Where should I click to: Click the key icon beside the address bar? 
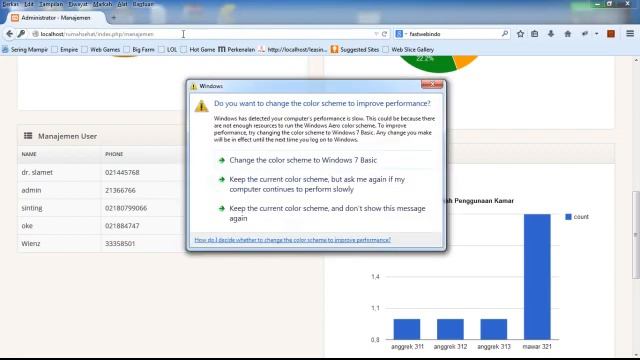coord(21,34)
